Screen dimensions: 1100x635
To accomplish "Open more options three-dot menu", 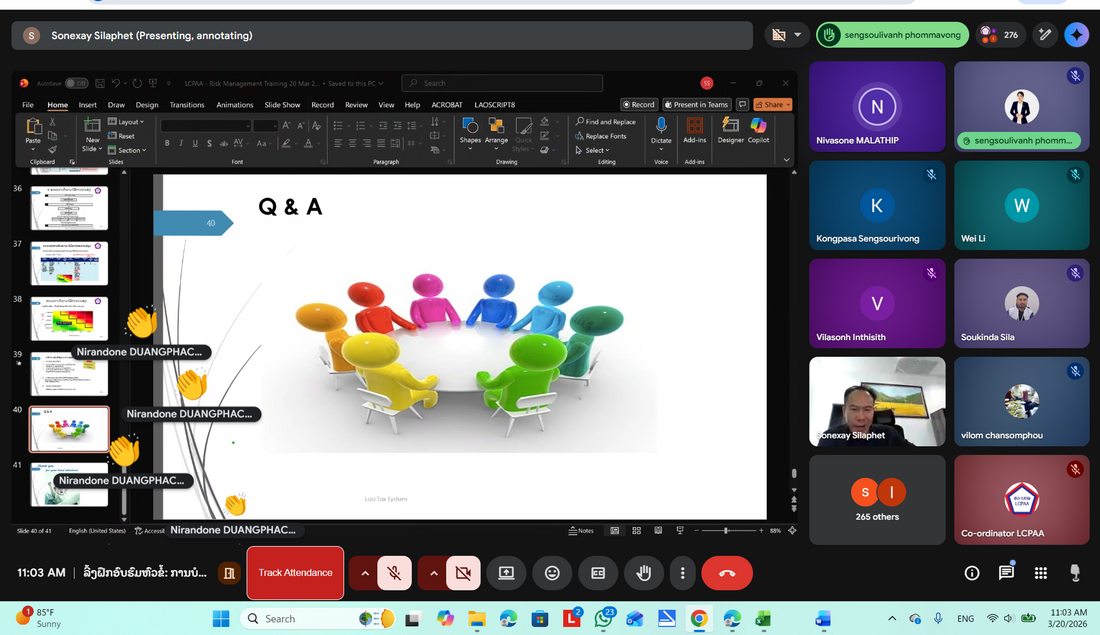I will coord(682,573).
